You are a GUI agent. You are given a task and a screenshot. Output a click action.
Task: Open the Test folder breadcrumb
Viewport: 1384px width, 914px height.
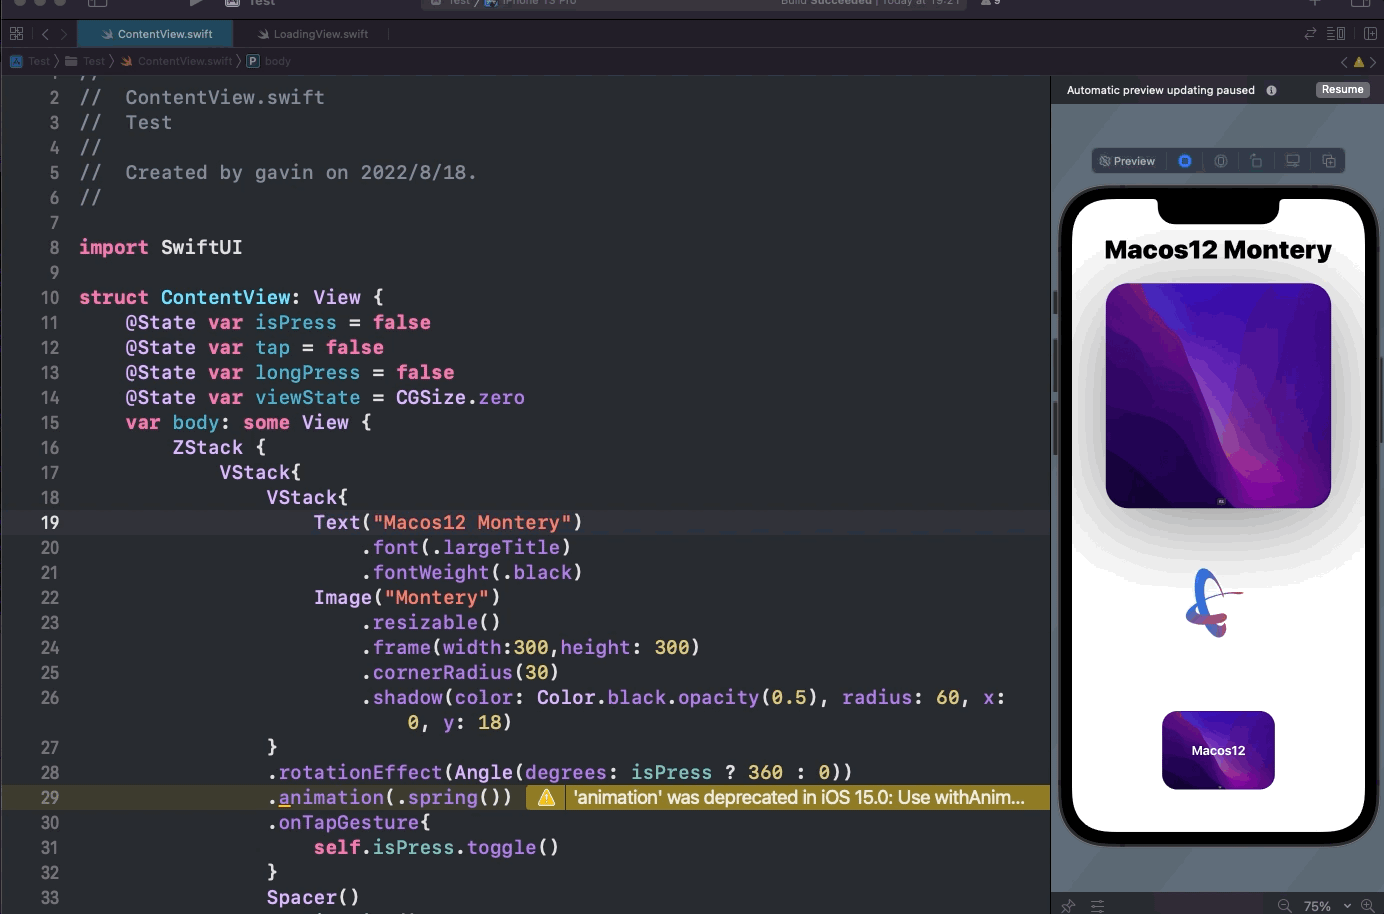tap(85, 61)
